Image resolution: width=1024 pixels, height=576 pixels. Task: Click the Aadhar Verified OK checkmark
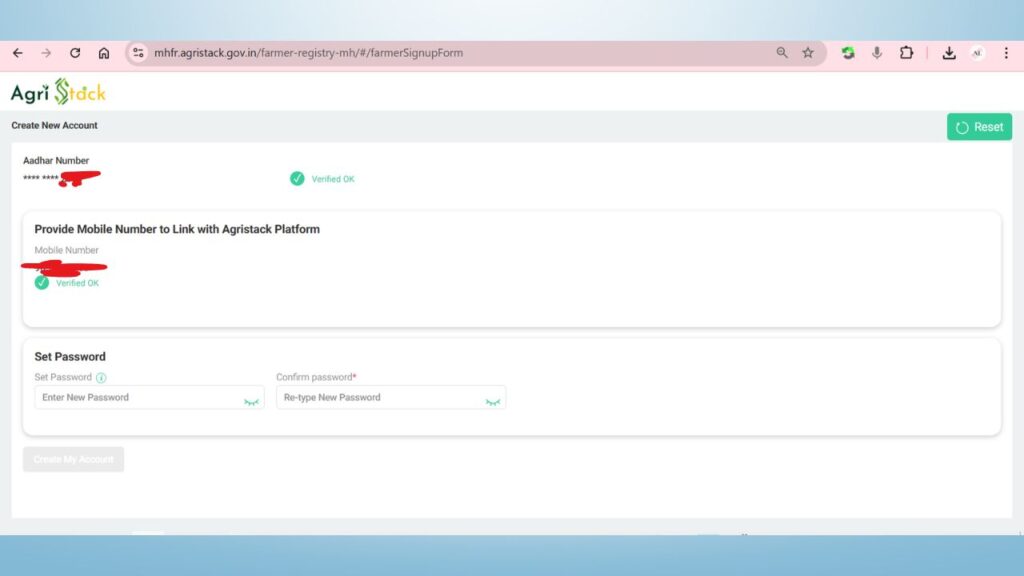[x=297, y=178]
